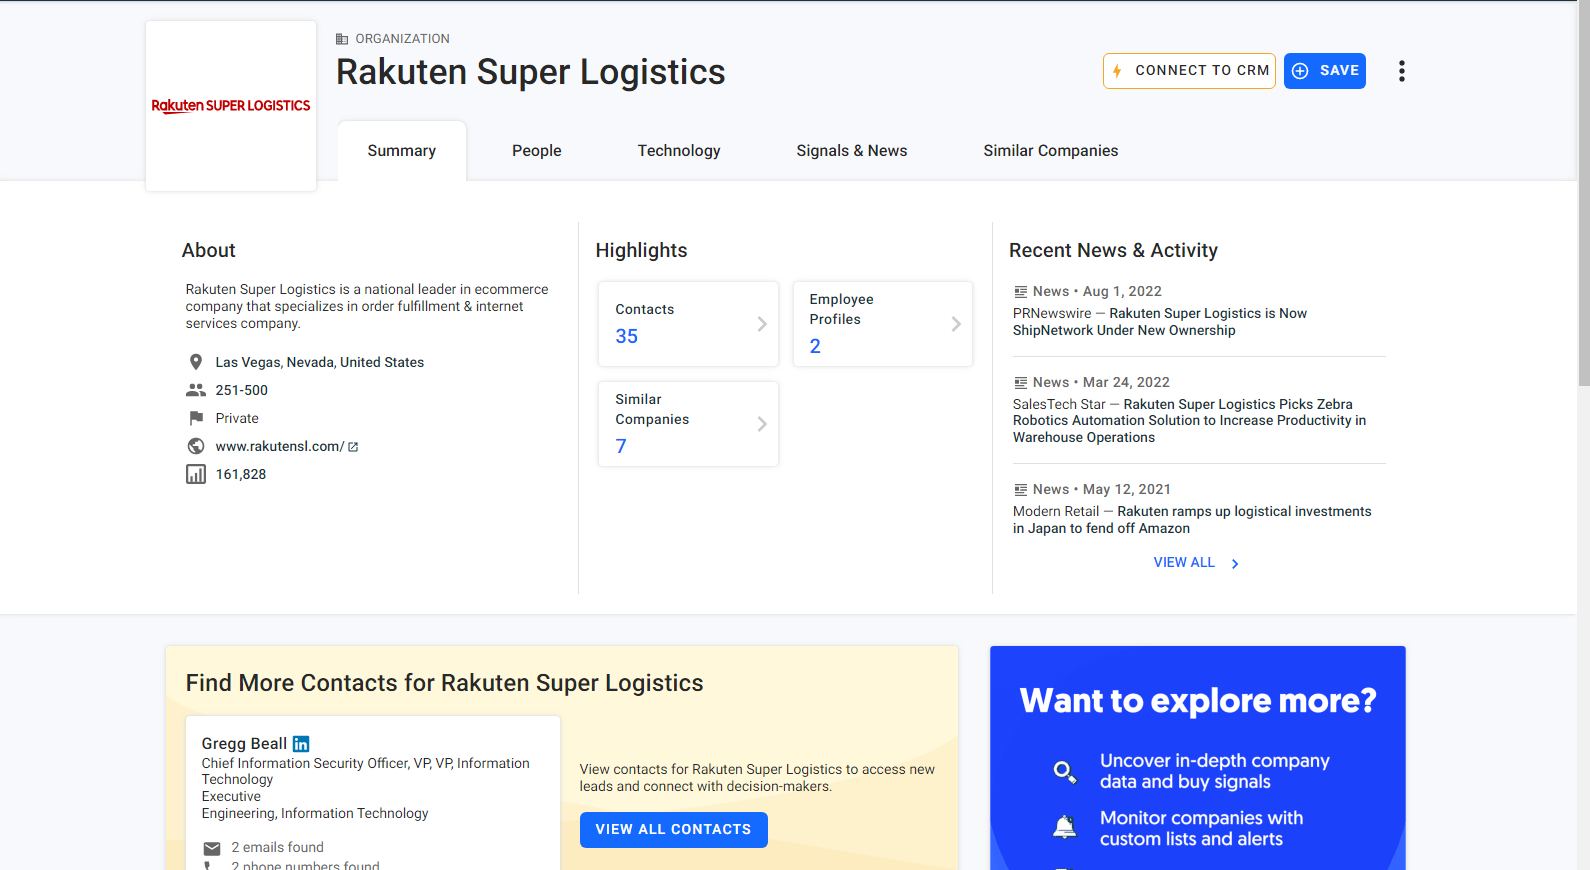Click the lightning bolt icon in Connect to CRM

1117,71
